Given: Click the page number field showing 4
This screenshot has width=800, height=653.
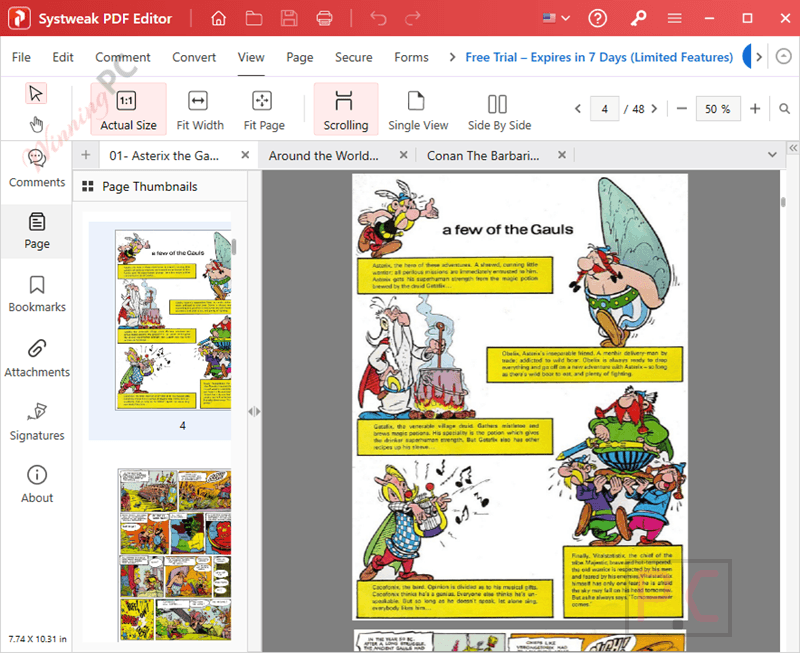Looking at the screenshot, I should 604,109.
